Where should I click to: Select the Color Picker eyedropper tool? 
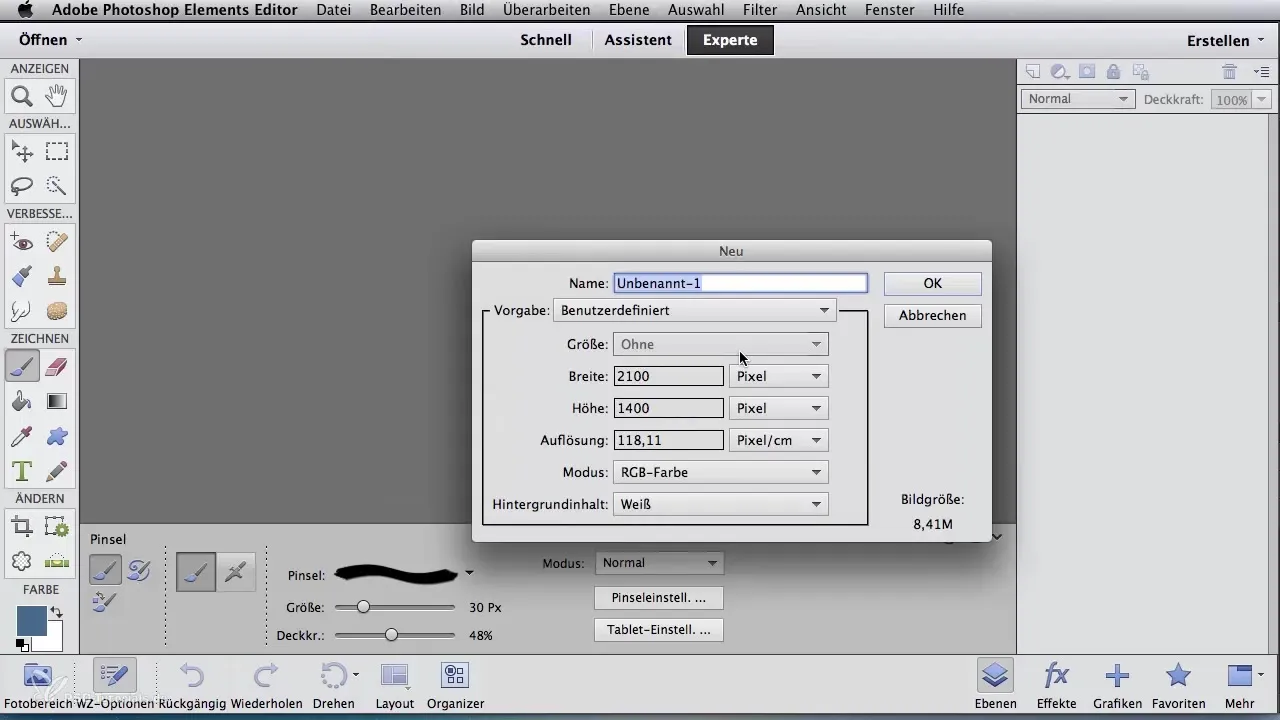pyautogui.click(x=22, y=436)
